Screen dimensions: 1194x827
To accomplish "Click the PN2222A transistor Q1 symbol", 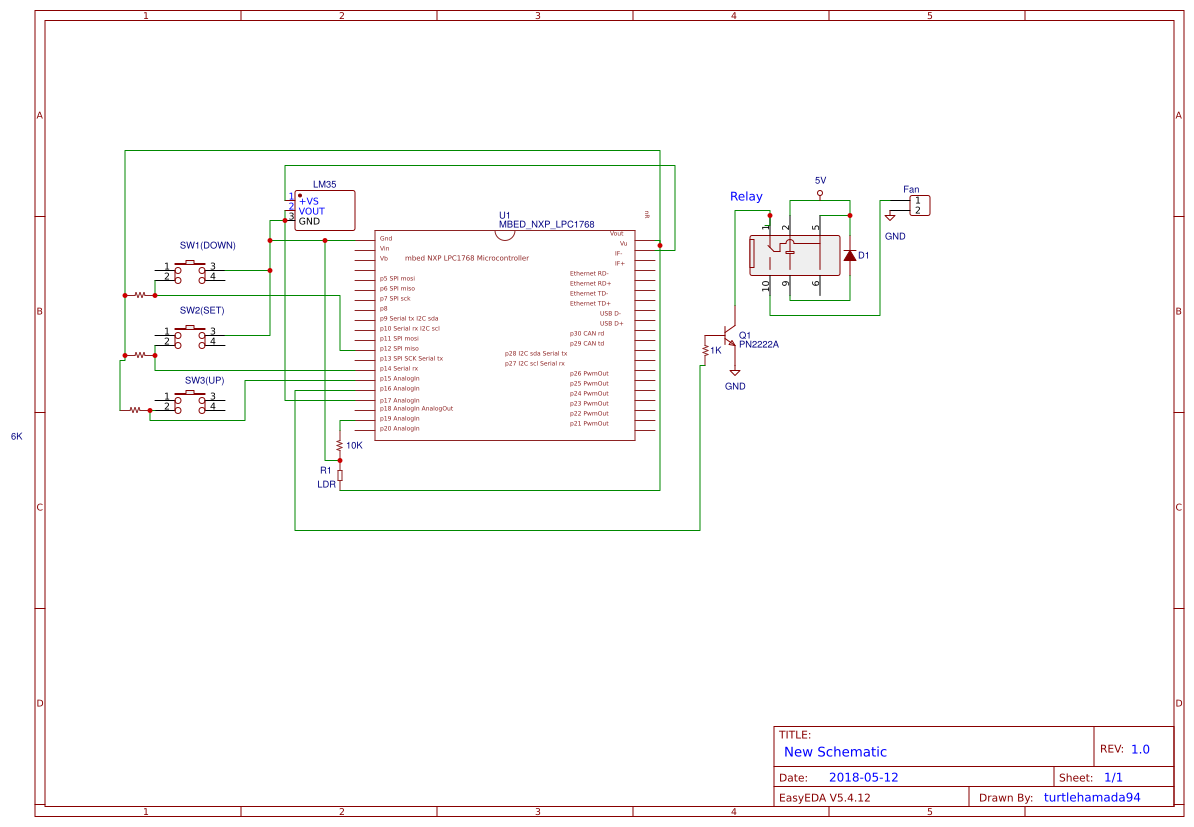I will click(730, 335).
